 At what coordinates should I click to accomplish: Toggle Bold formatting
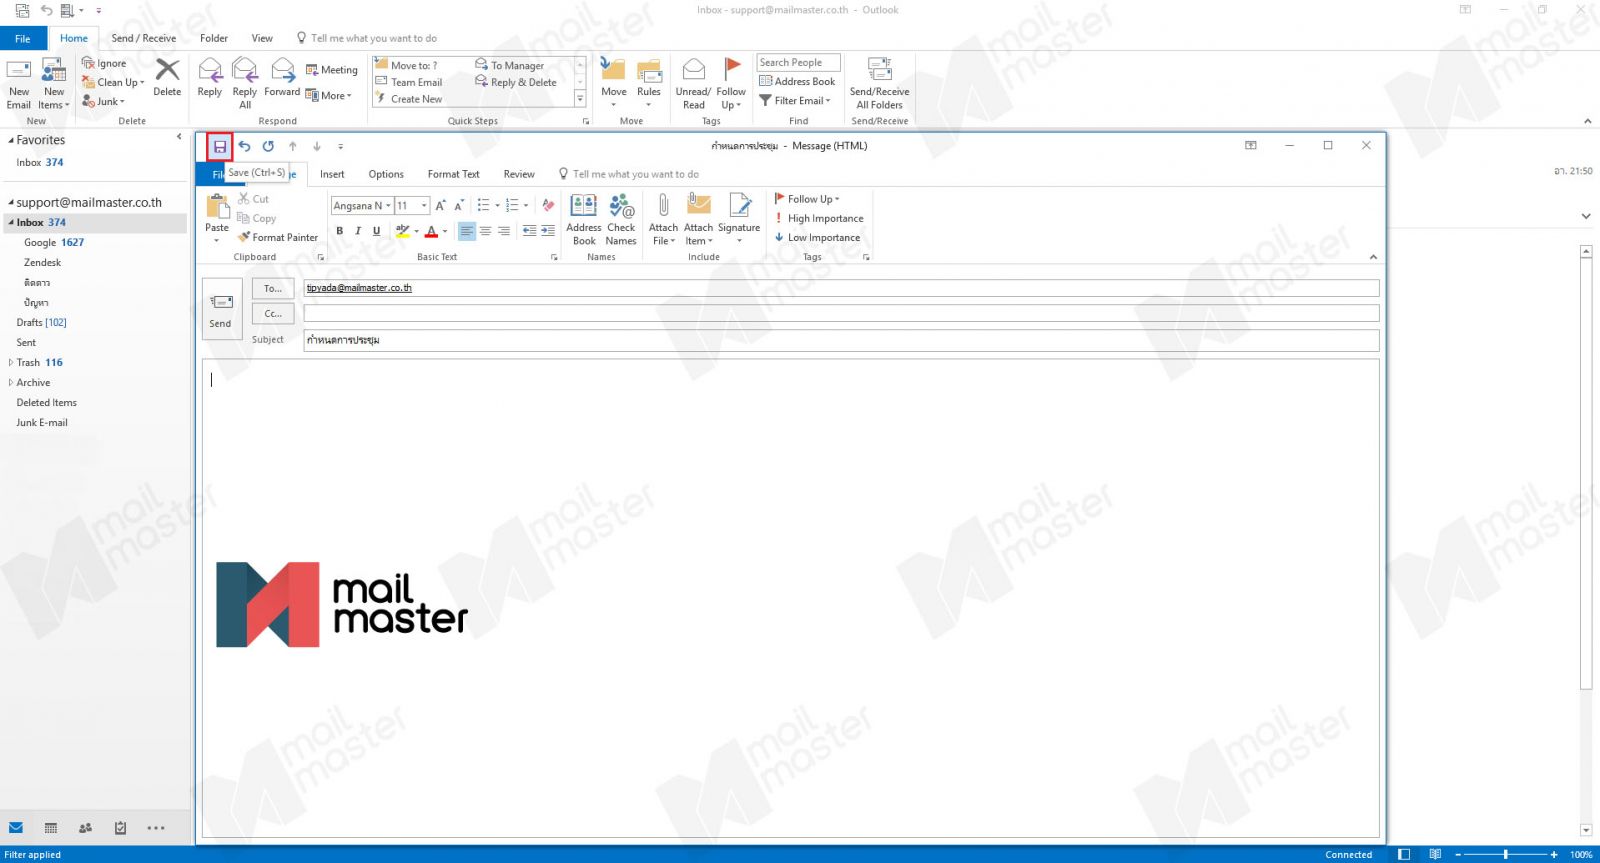[340, 231]
